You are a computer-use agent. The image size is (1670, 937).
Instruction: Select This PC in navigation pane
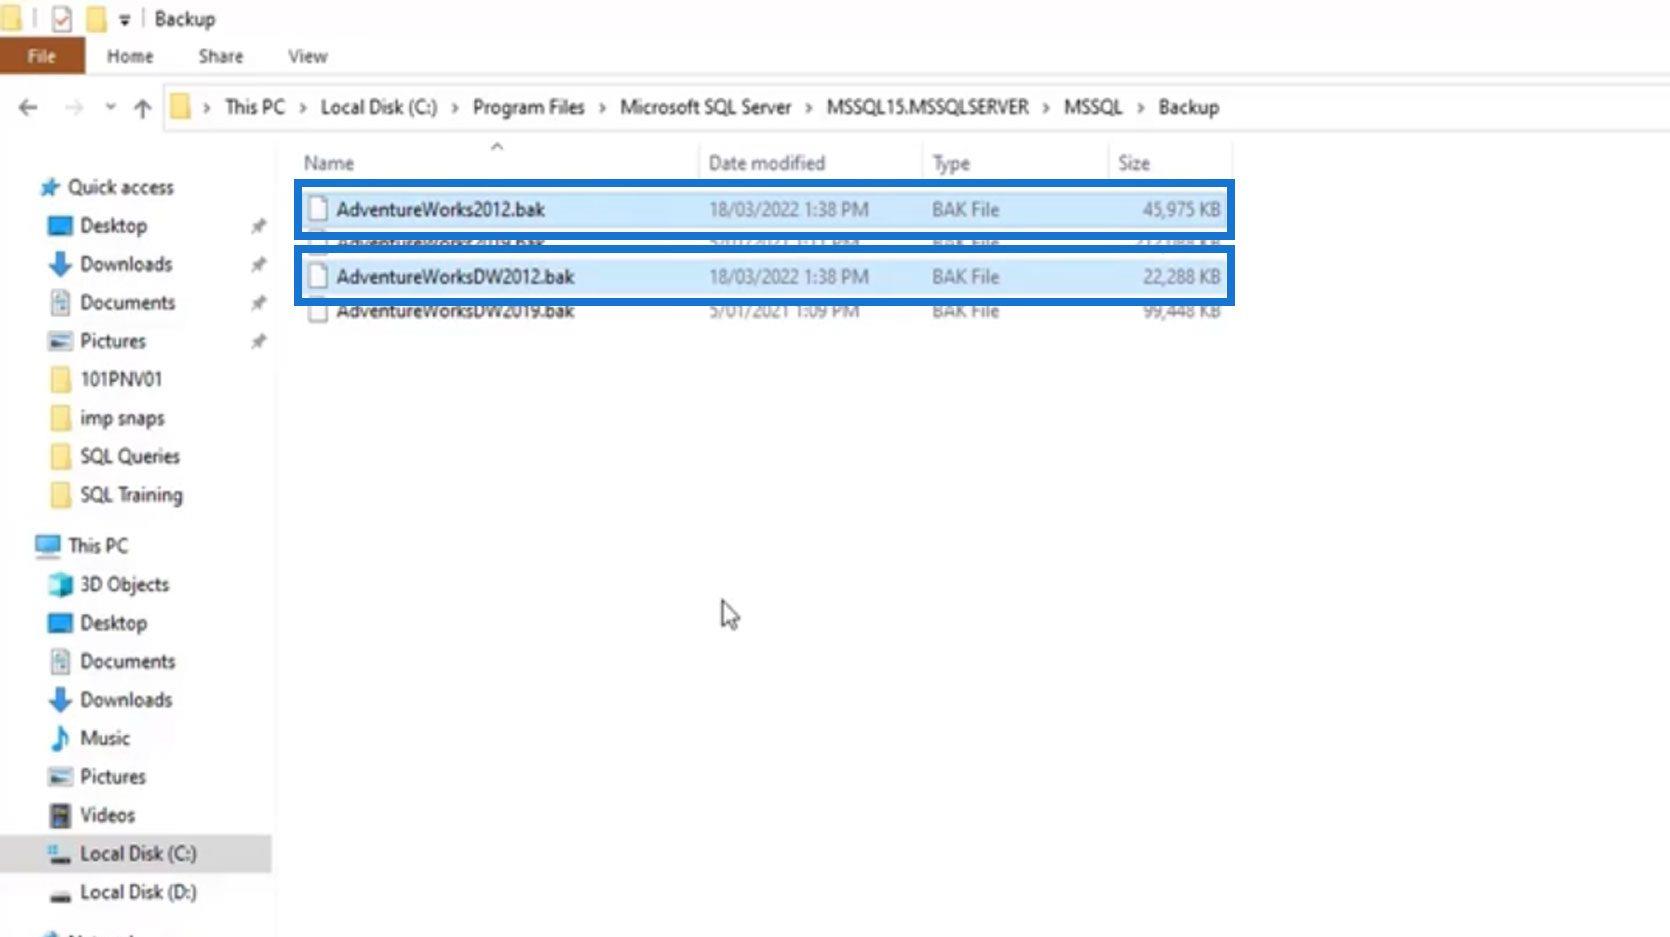(98, 545)
